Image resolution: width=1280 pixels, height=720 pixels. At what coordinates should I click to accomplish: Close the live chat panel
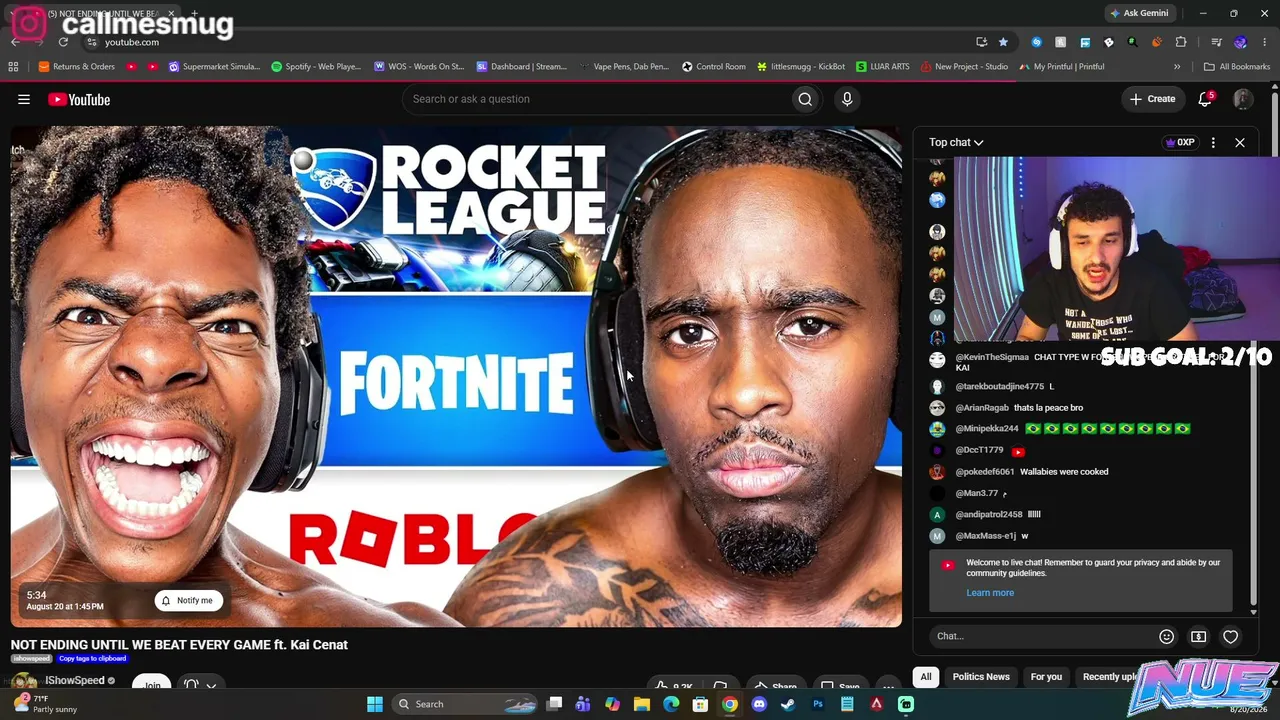(x=1240, y=142)
